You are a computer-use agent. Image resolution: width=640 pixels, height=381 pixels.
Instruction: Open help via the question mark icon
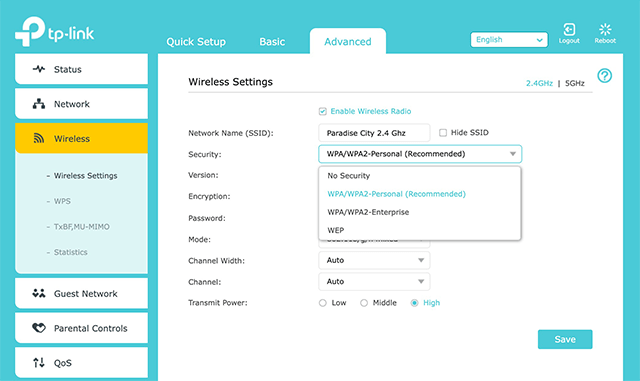604,76
